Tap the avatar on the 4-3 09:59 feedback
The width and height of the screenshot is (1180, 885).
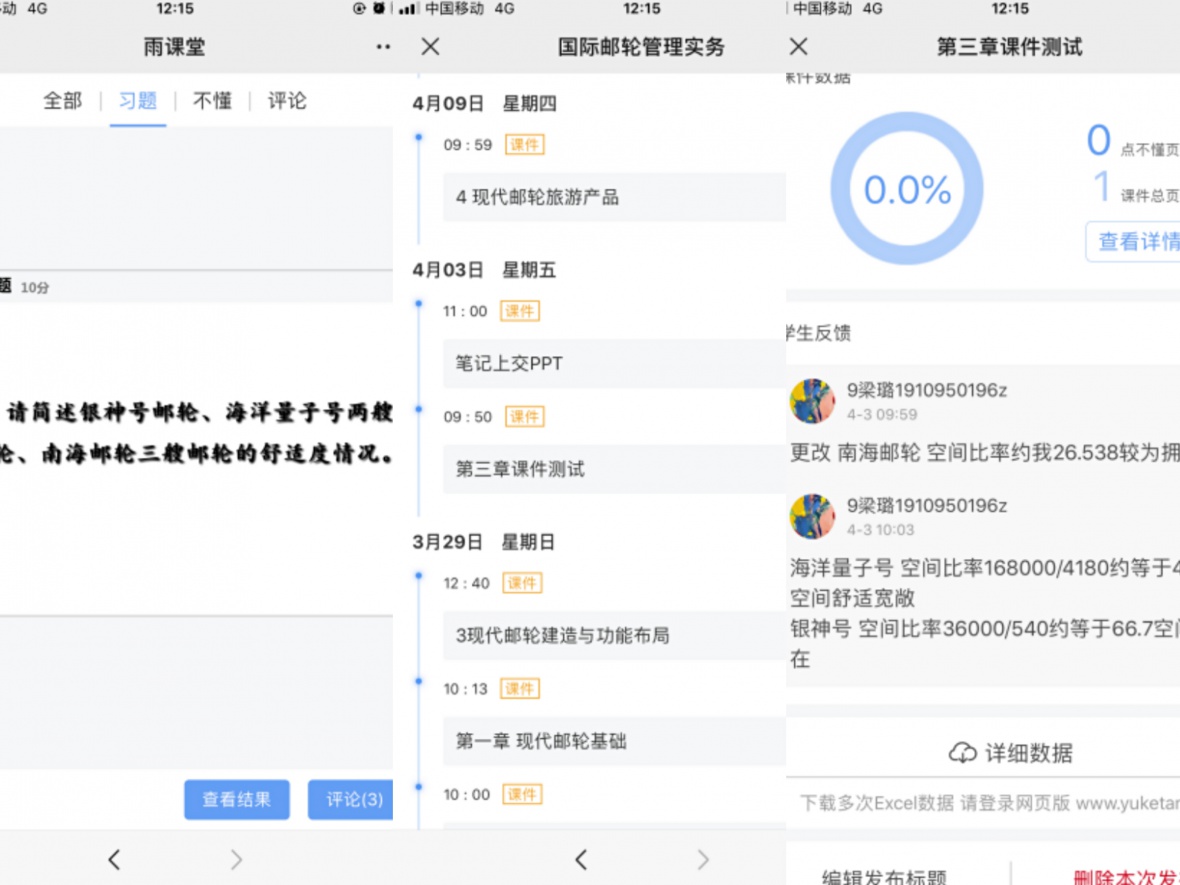(x=812, y=401)
